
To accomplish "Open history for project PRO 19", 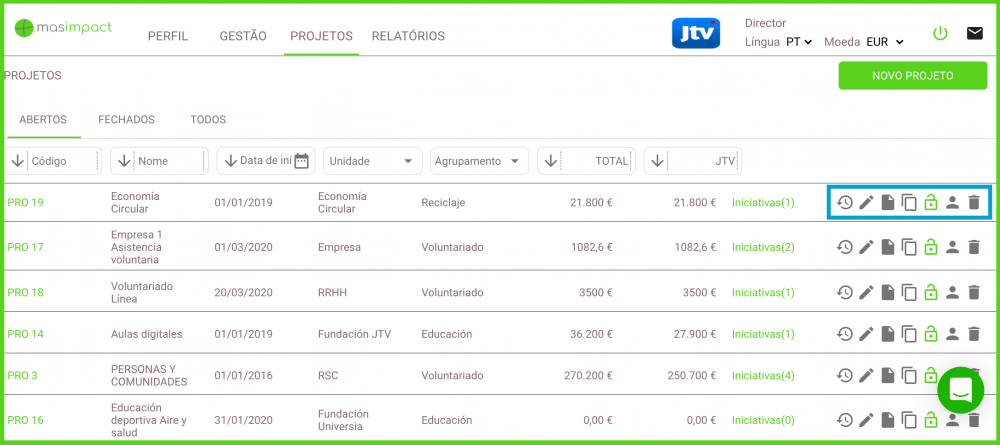I will coord(845,203).
